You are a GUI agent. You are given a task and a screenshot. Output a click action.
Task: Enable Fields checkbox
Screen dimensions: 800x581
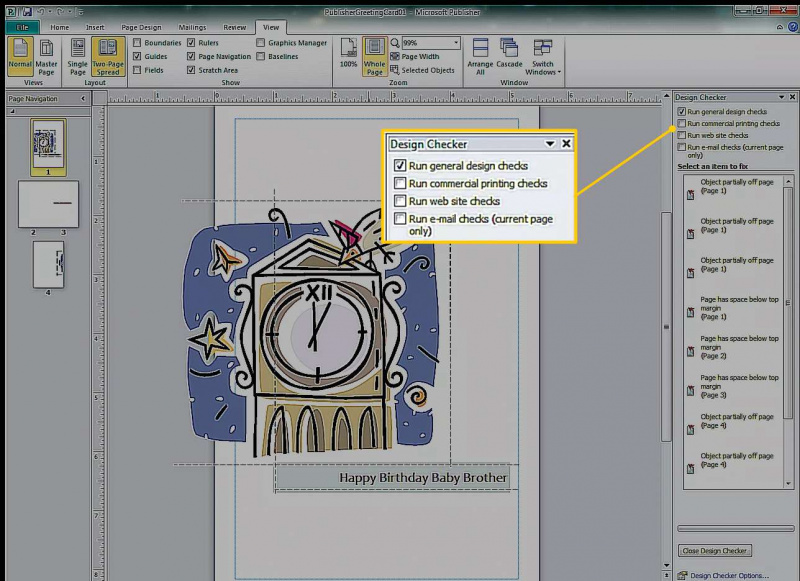137,70
